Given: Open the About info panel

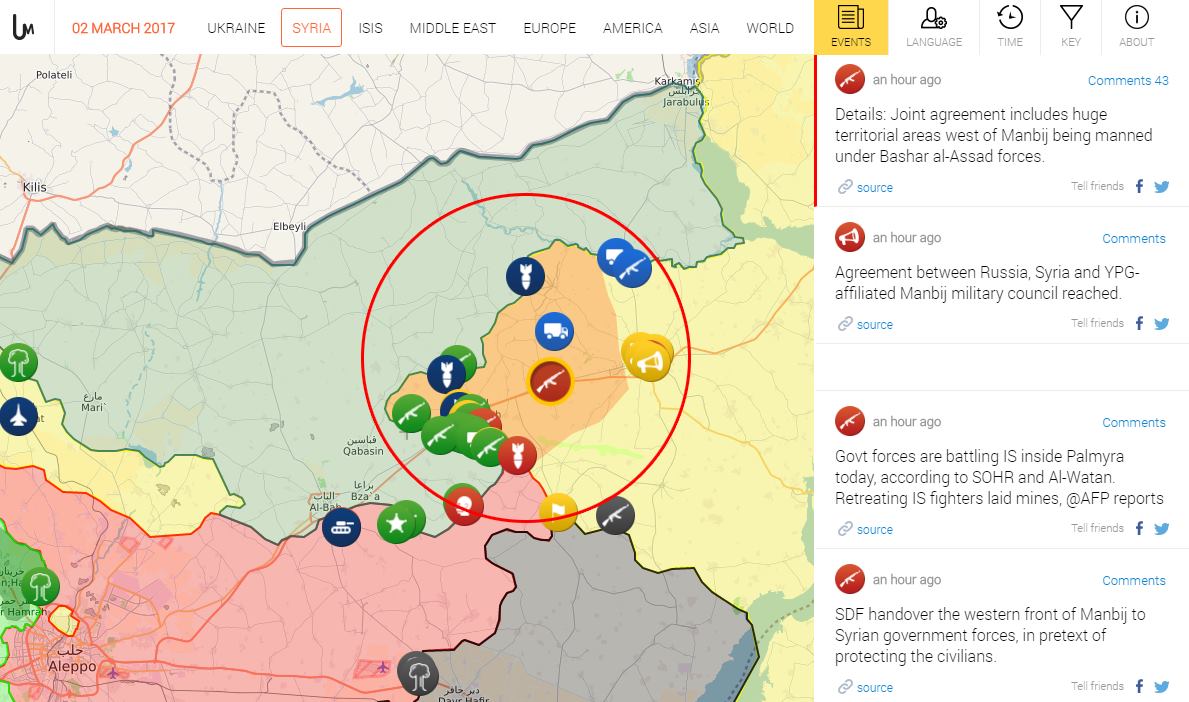Looking at the screenshot, I should point(1136,27).
